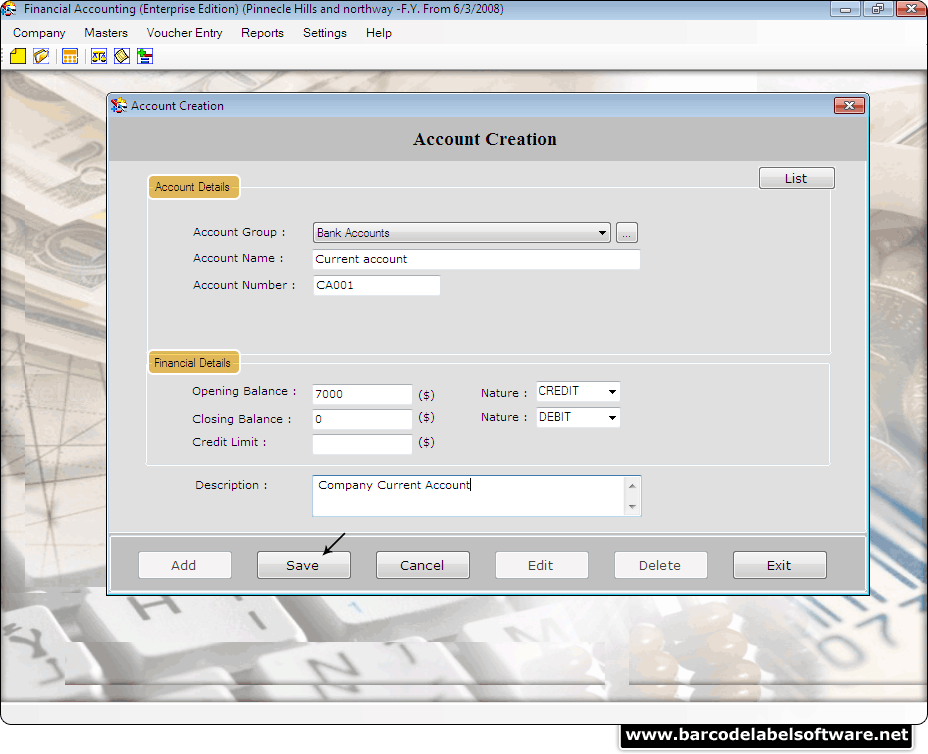Close the Account Creation dialog

click(x=848, y=106)
